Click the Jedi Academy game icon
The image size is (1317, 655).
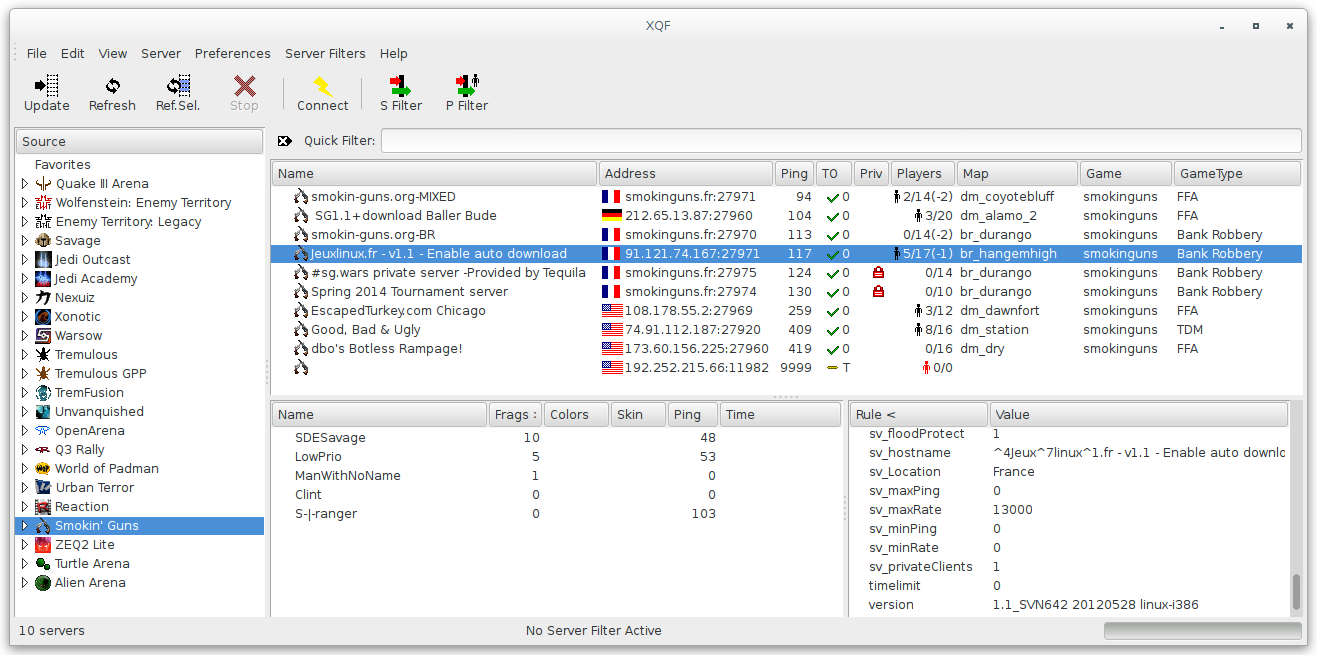(43, 279)
